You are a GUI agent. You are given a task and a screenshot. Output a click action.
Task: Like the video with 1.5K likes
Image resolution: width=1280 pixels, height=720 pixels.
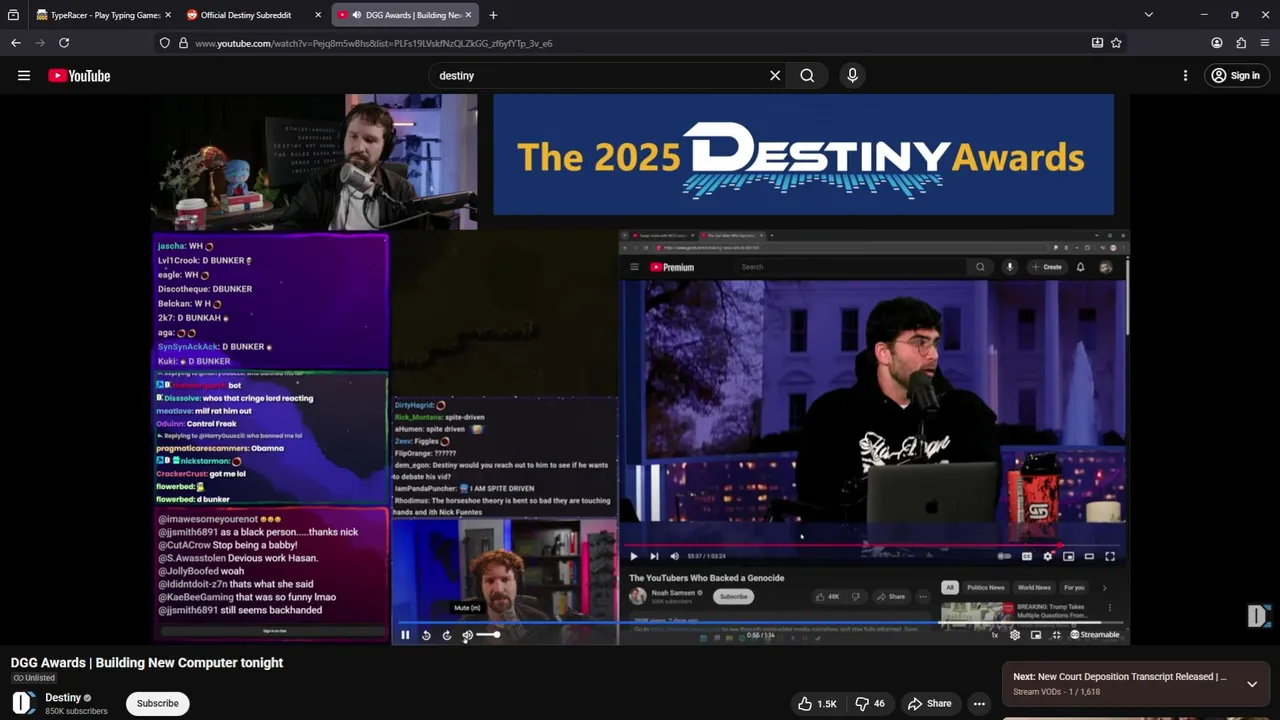[817, 704]
